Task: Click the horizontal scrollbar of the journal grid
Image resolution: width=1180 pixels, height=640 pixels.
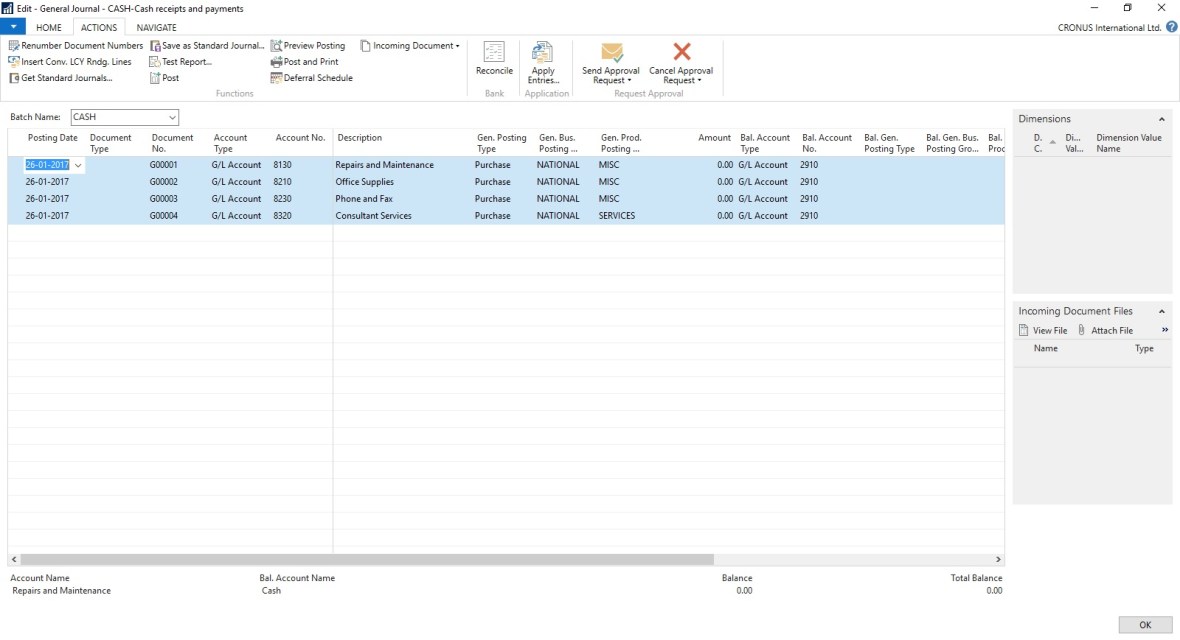Action: pos(366,560)
